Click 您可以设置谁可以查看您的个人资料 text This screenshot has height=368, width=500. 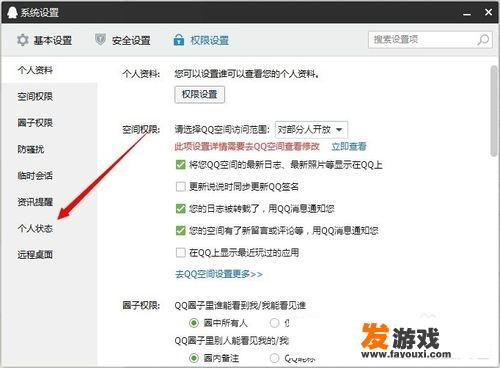tap(247, 74)
